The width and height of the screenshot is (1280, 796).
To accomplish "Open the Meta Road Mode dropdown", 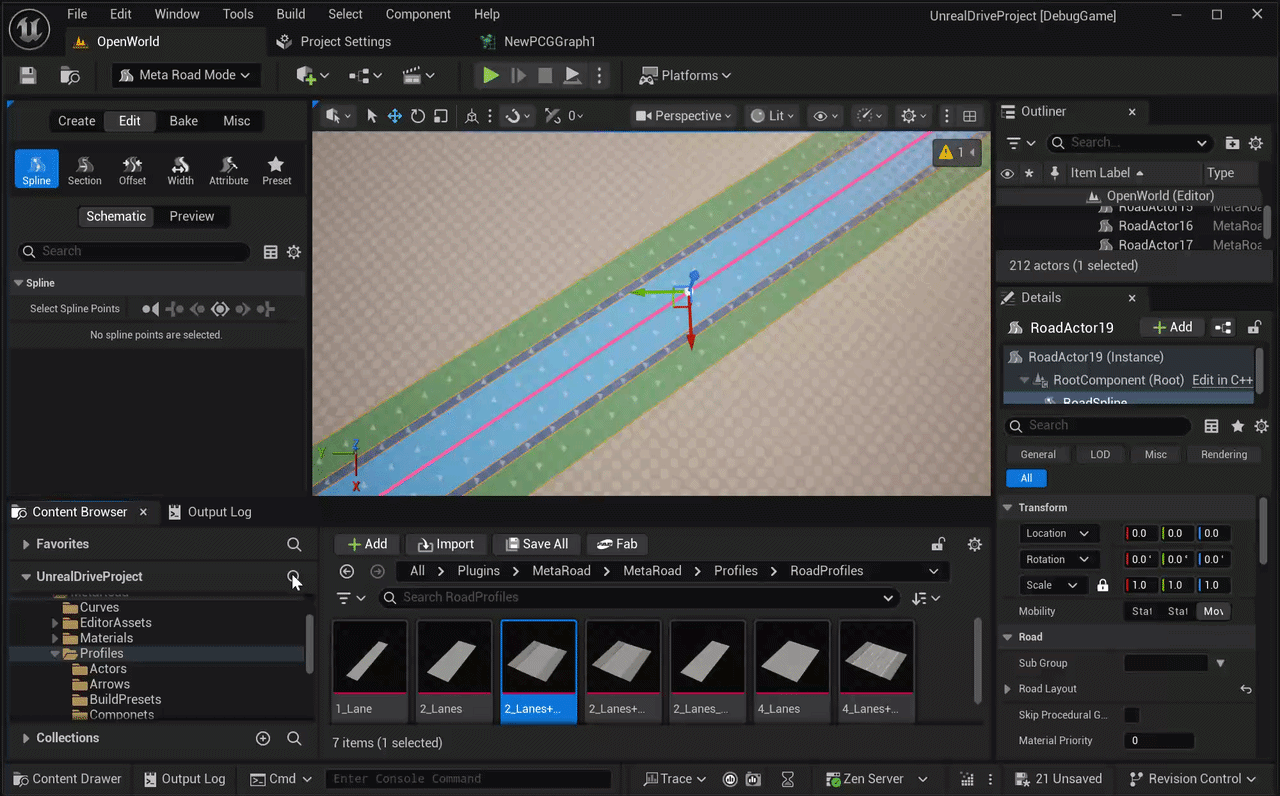I will [x=186, y=75].
